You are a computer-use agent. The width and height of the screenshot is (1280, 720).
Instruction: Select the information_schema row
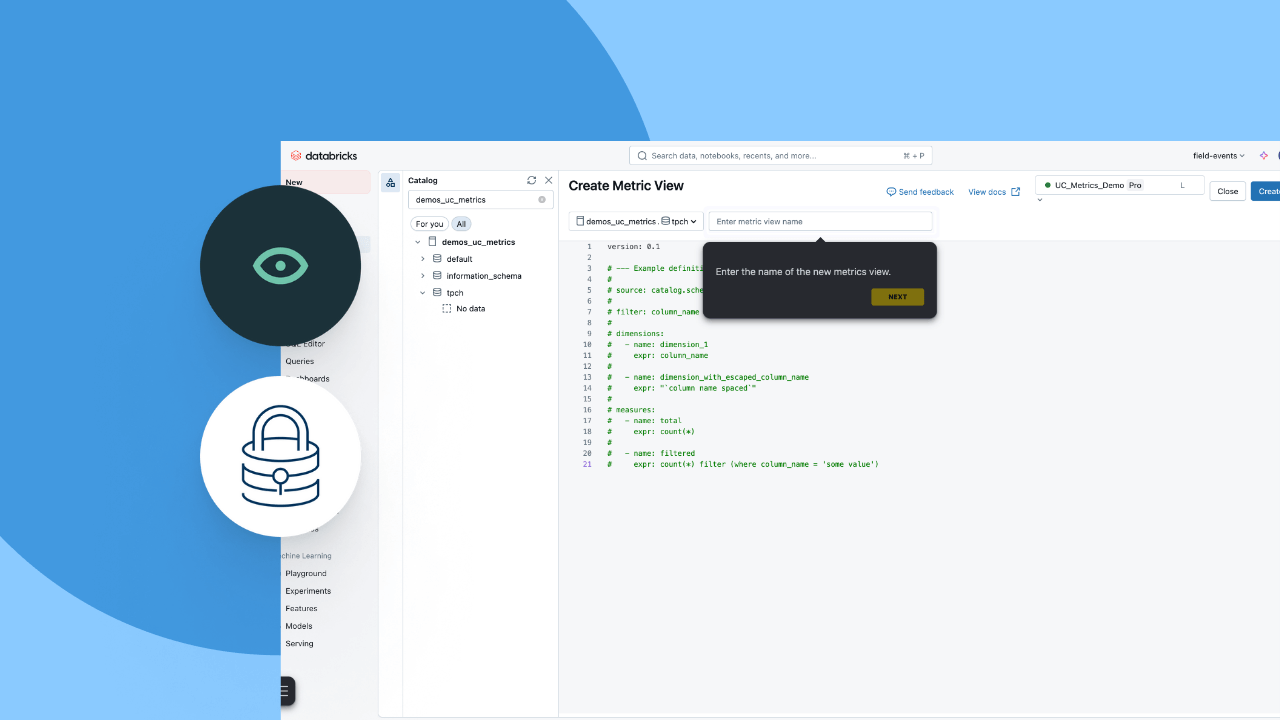pyautogui.click(x=483, y=276)
